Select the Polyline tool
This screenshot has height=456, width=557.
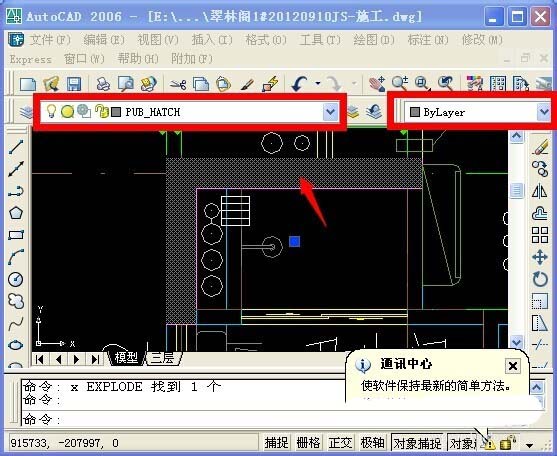click(16, 191)
